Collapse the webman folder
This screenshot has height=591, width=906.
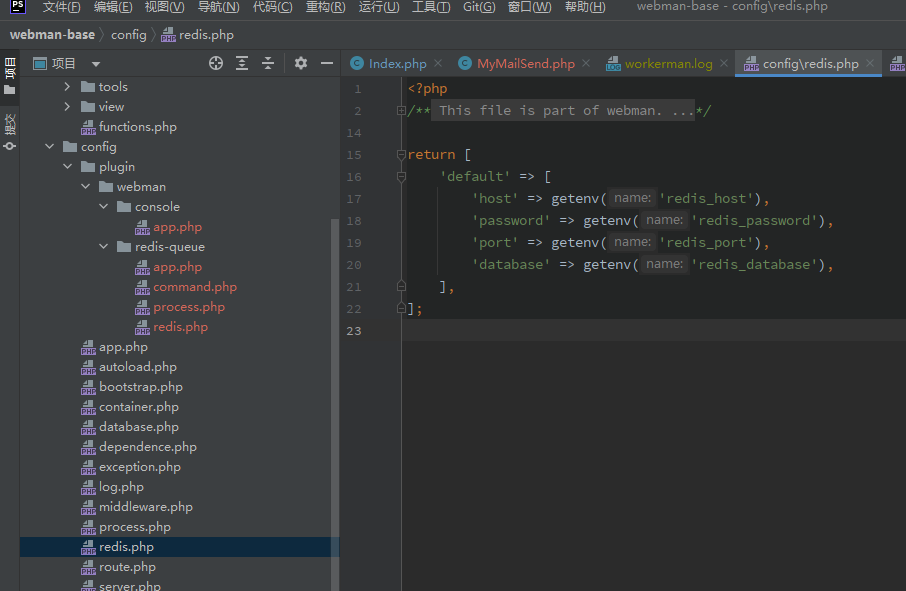[86, 187]
